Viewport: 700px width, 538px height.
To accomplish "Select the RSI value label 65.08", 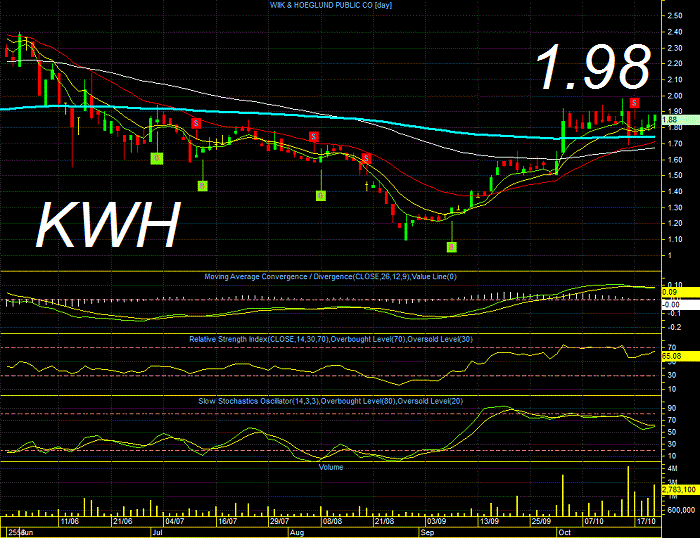I will pyautogui.click(x=679, y=356).
